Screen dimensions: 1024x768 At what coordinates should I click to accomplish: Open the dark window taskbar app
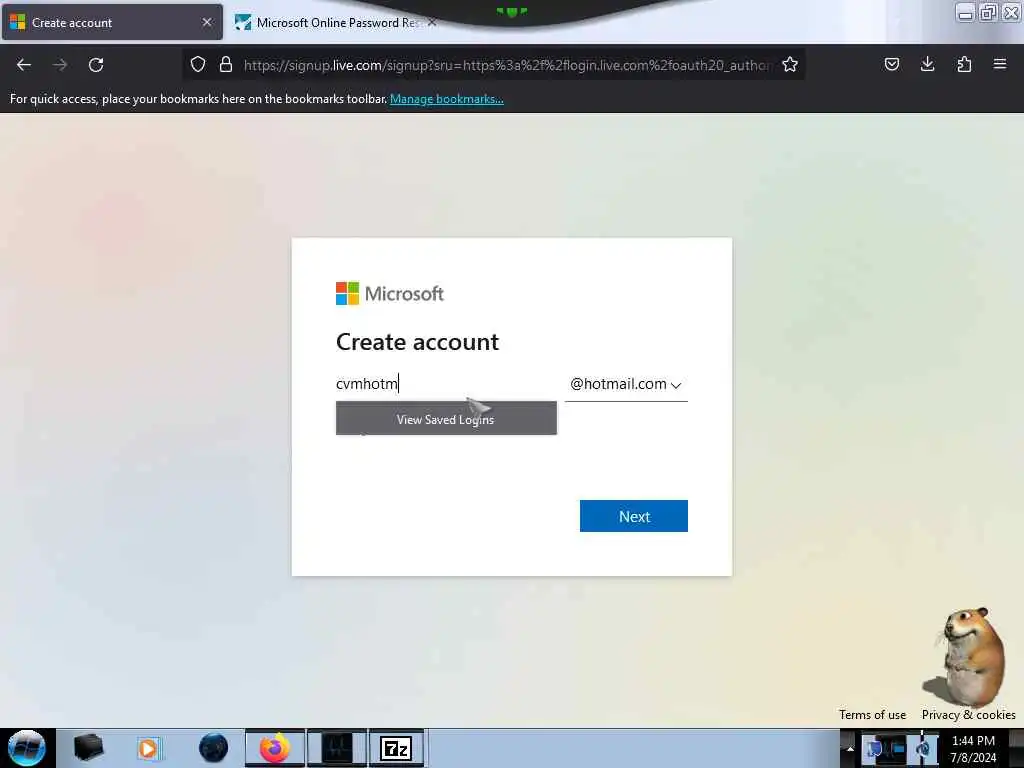(x=337, y=748)
